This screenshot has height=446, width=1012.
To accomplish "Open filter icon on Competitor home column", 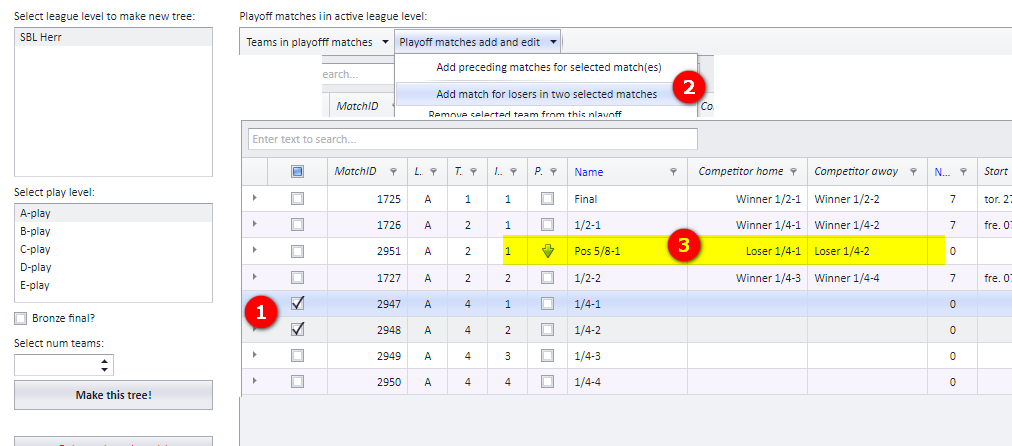I will (794, 172).
